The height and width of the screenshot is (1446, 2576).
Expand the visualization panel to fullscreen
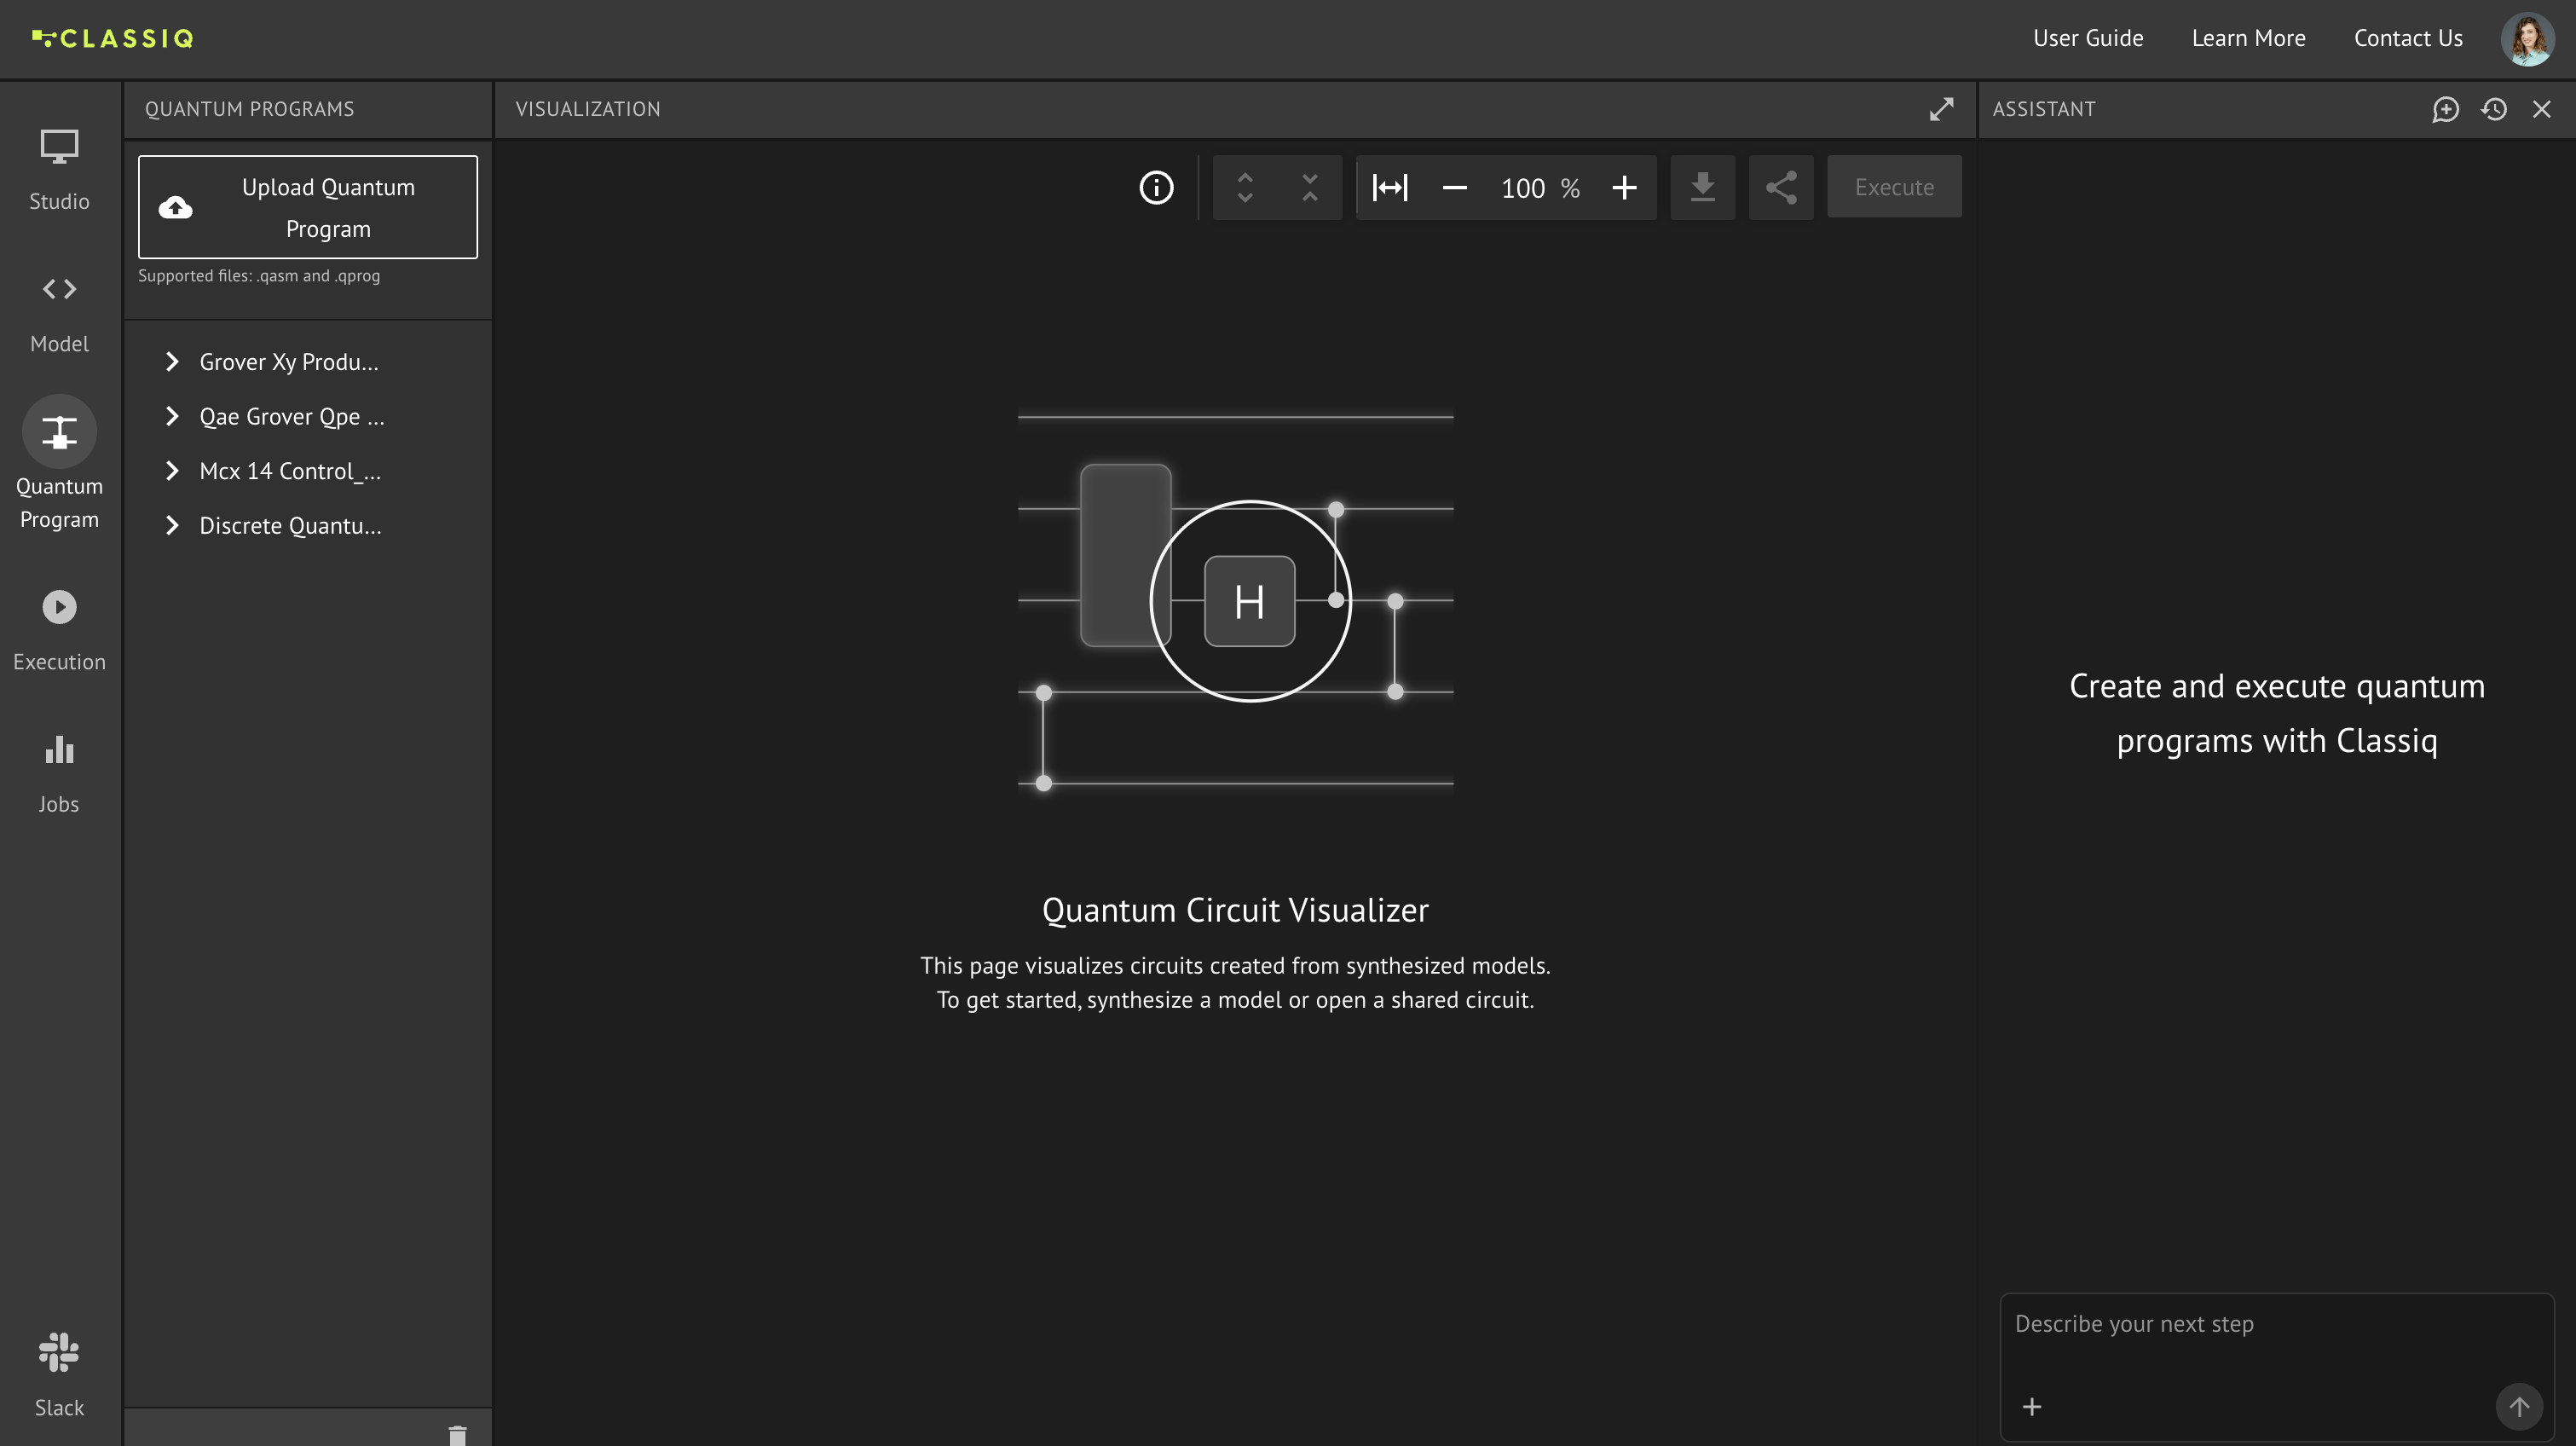1941,109
